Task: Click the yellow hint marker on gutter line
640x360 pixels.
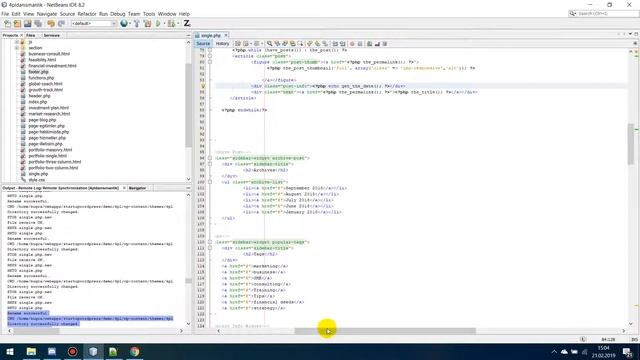Action: click(202, 86)
